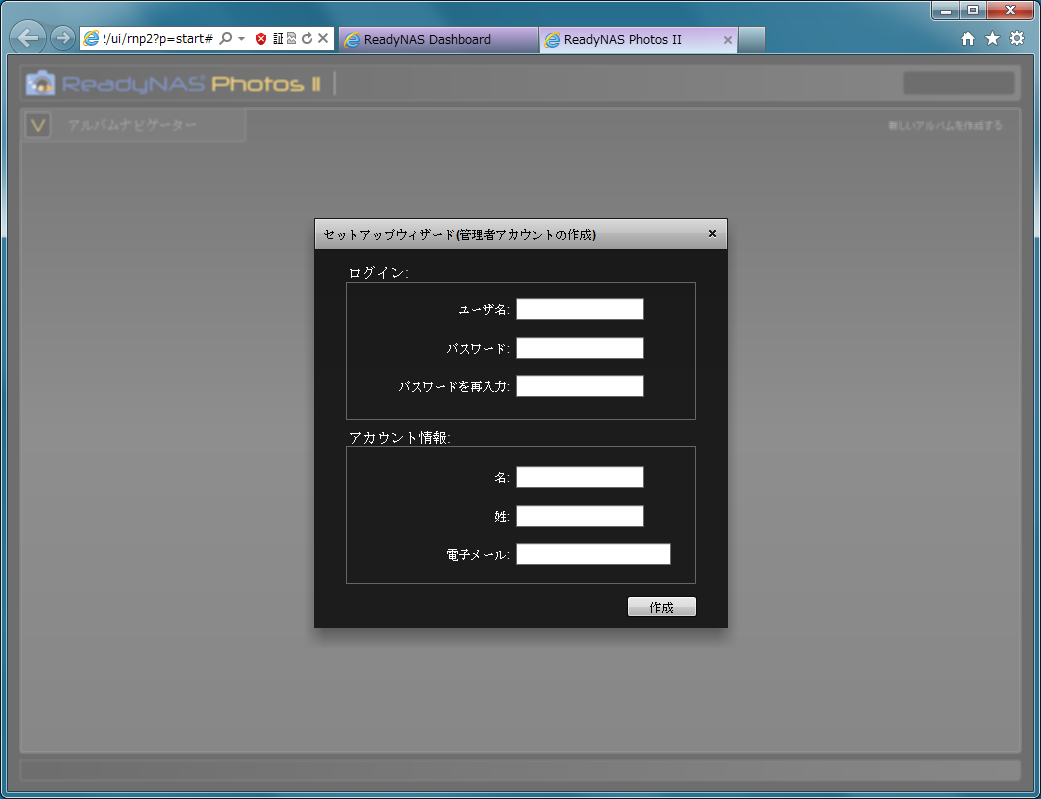Close the setup wizard dialog with X
This screenshot has height=799, width=1041.
click(712, 234)
